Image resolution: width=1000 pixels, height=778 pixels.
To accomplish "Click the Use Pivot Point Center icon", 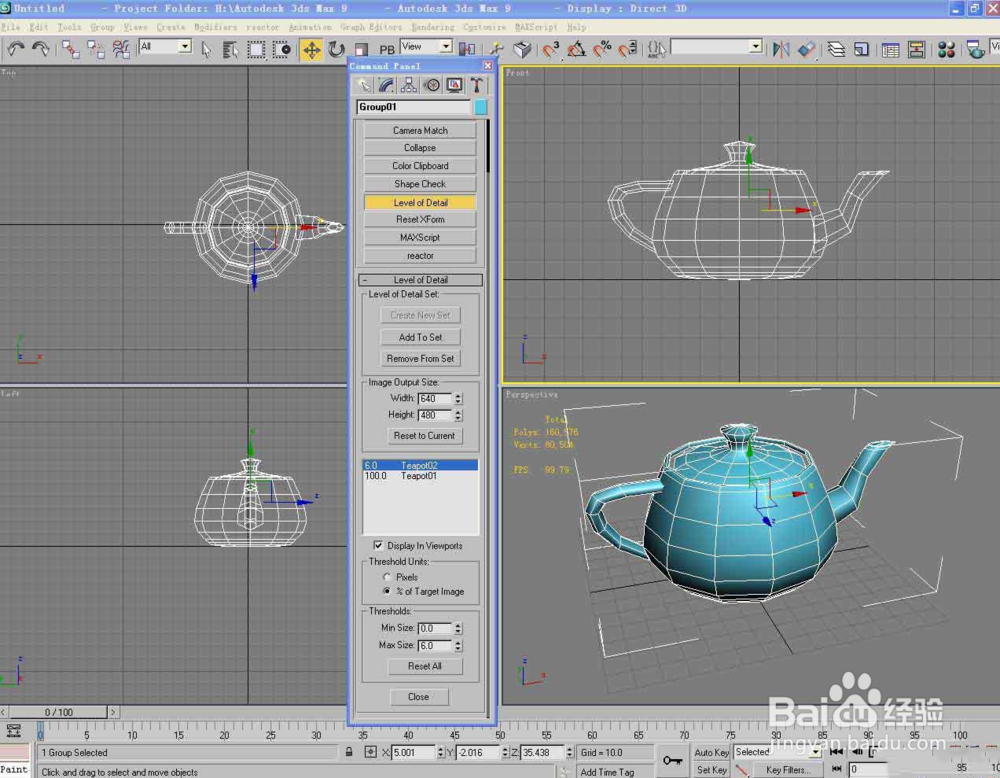I will (467, 49).
